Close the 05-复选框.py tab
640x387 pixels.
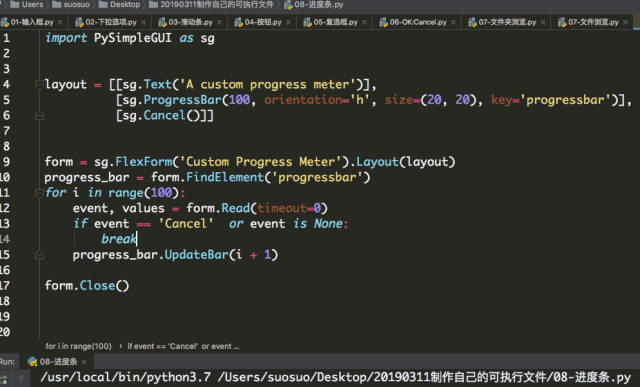pos(364,22)
